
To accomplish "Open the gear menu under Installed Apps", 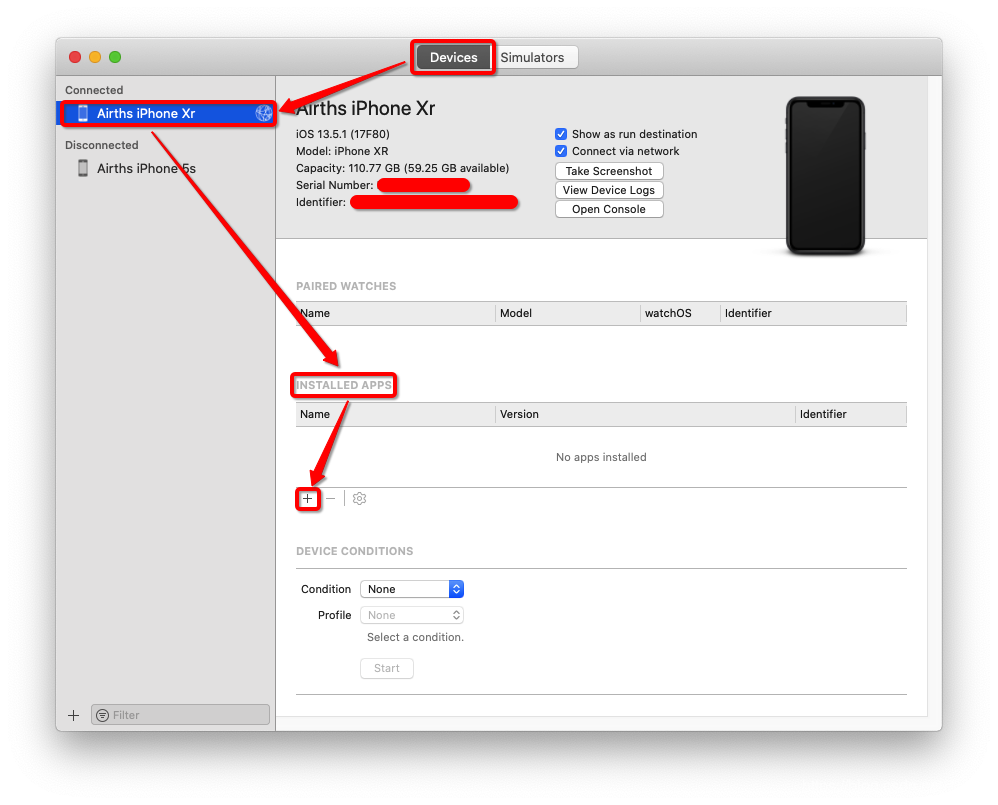I will pyautogui.click(x=360, y=498).
